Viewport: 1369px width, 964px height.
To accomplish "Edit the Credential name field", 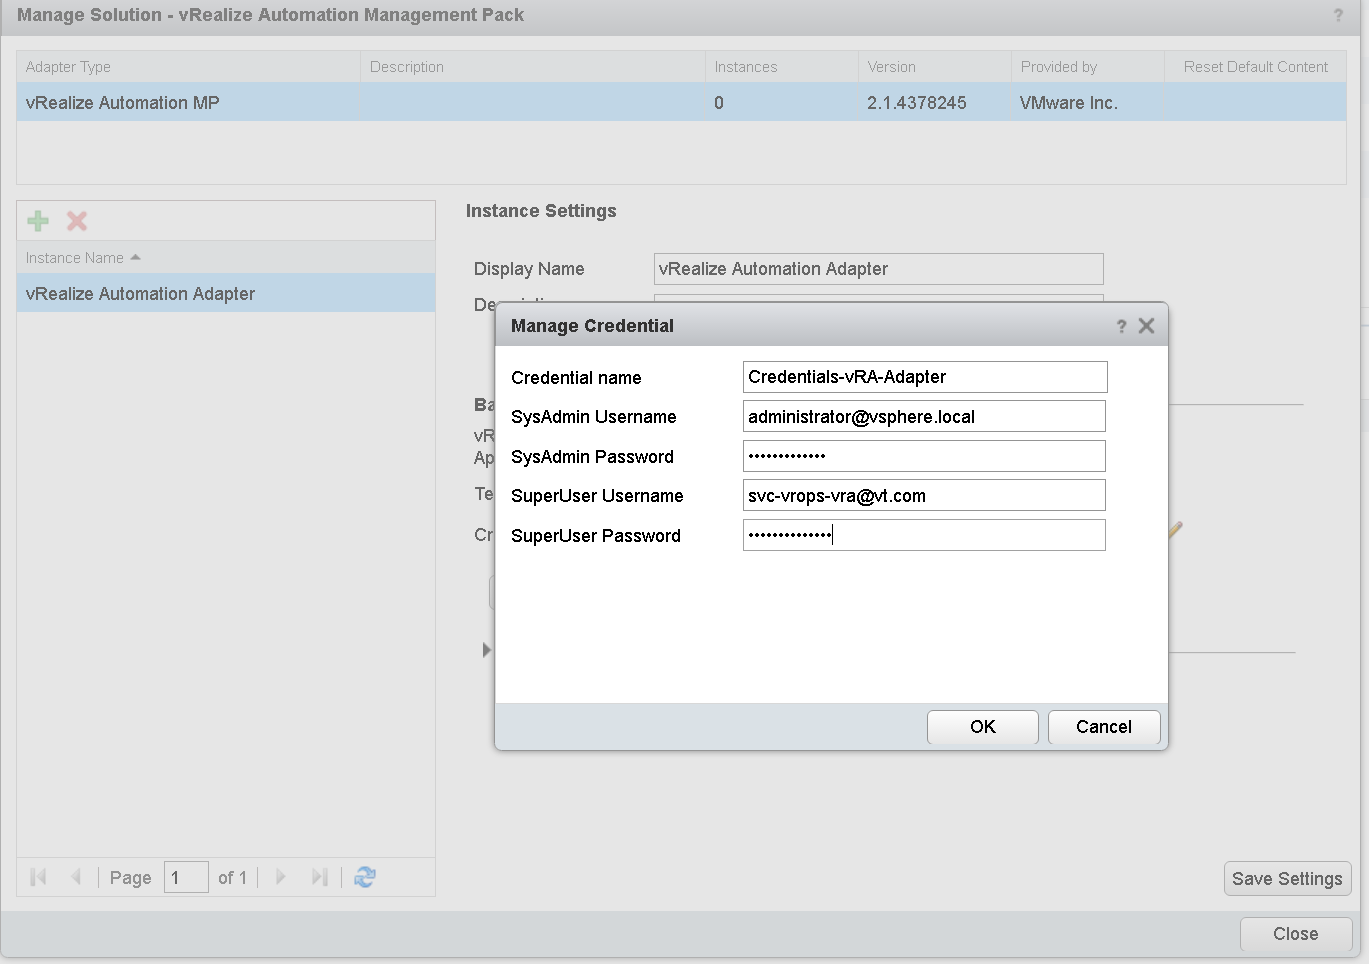I will point(924,377).
